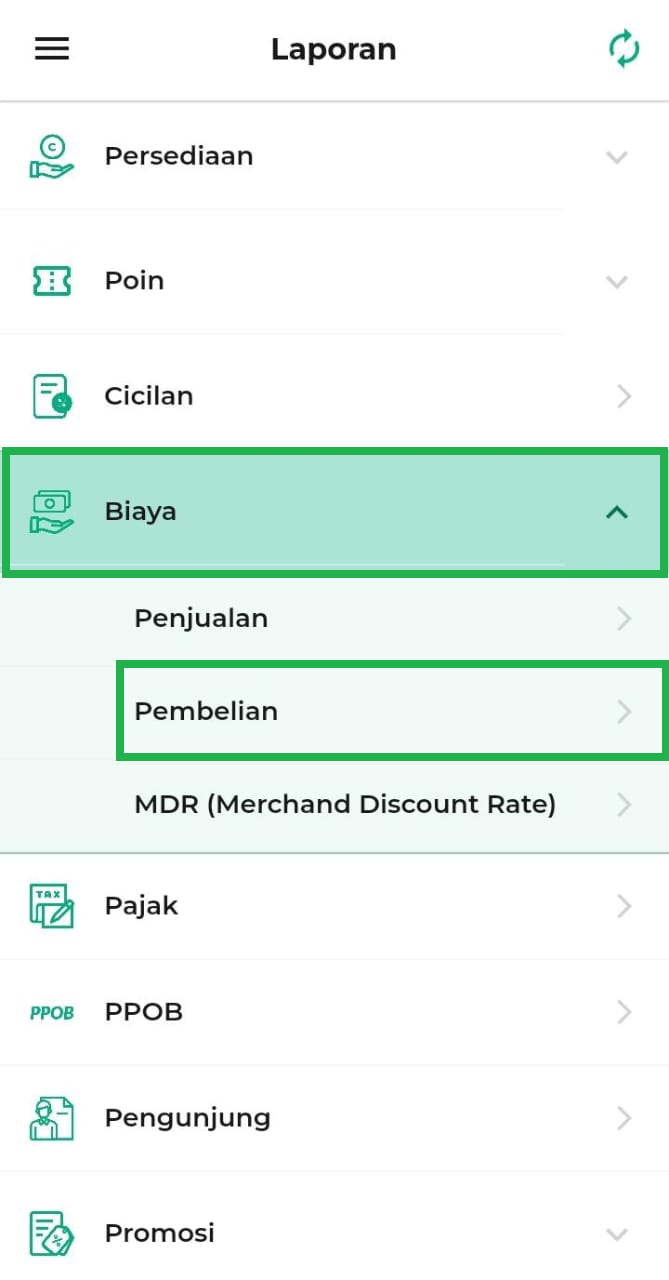The height and width of the screenshot is (1280, 669).
Task: Tap the green refresh sync icon
Action: pyautogui.click(x=624, y=49)
